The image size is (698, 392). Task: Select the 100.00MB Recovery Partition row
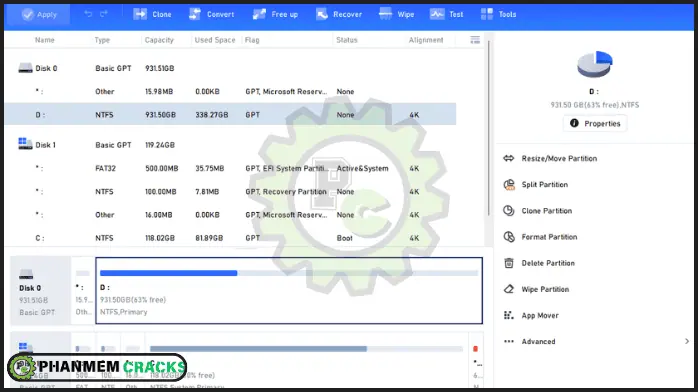pyautogui.click(x=230, y=192)
